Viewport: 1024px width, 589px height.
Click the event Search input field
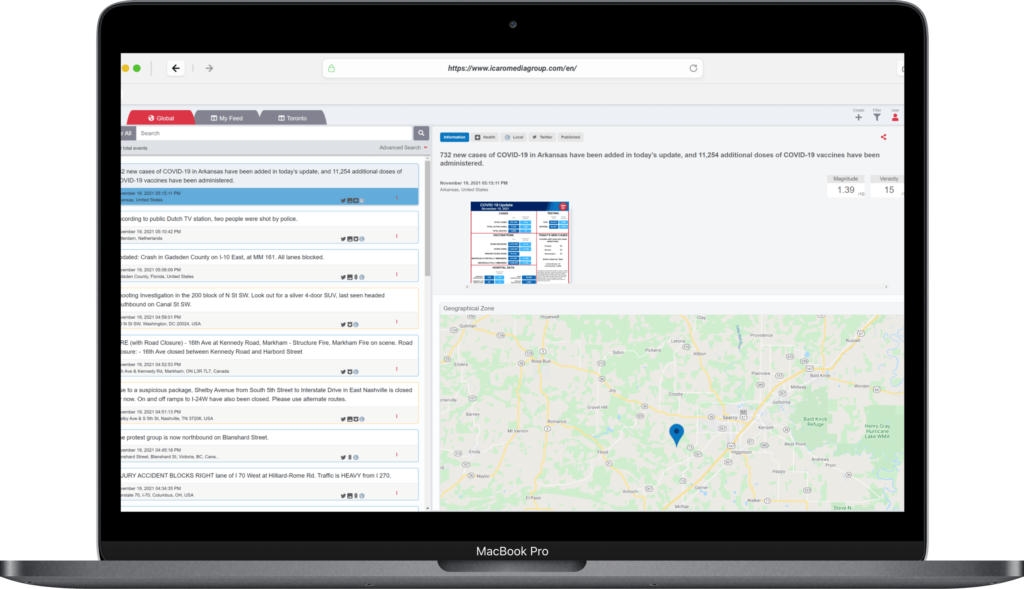pos(274,133)
